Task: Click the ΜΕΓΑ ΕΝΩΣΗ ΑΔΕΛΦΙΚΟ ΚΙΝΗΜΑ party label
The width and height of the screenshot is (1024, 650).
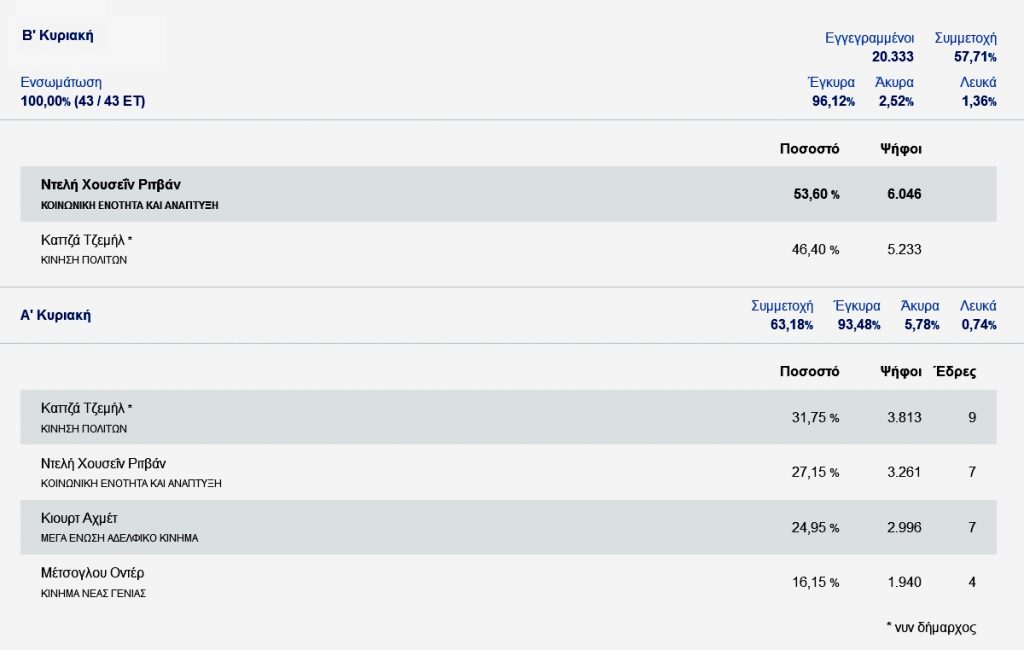Action: pyautogui.click(x=119, y=538)
